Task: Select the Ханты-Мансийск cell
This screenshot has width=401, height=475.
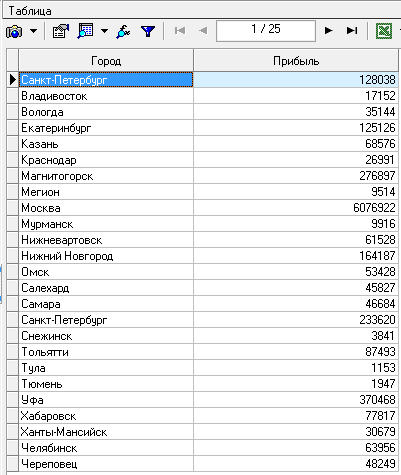Action: (106, 432)
